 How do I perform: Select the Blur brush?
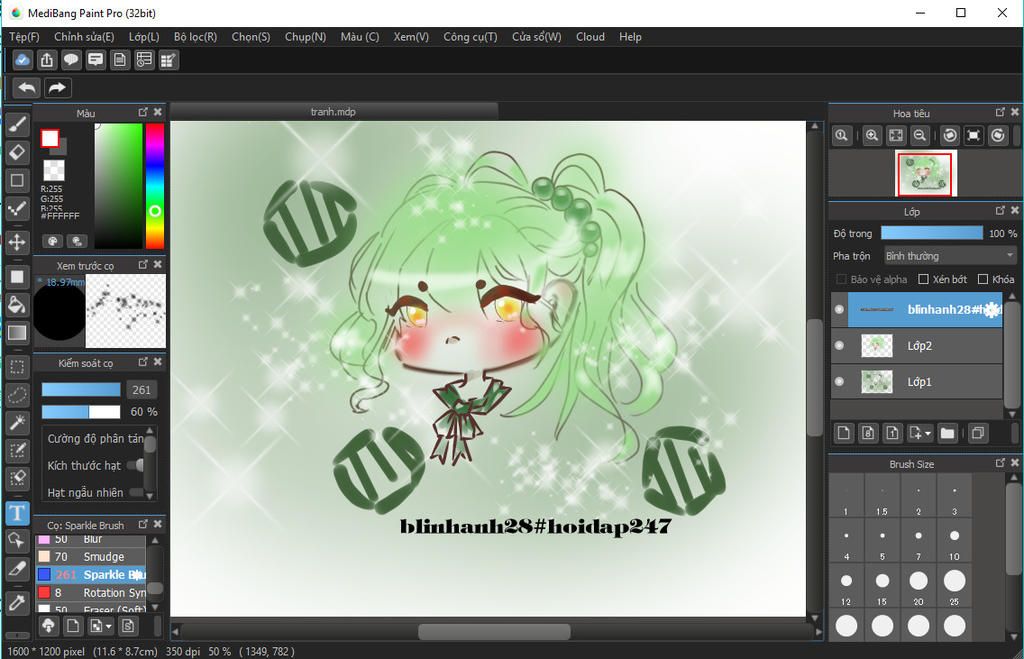[91, 540]
